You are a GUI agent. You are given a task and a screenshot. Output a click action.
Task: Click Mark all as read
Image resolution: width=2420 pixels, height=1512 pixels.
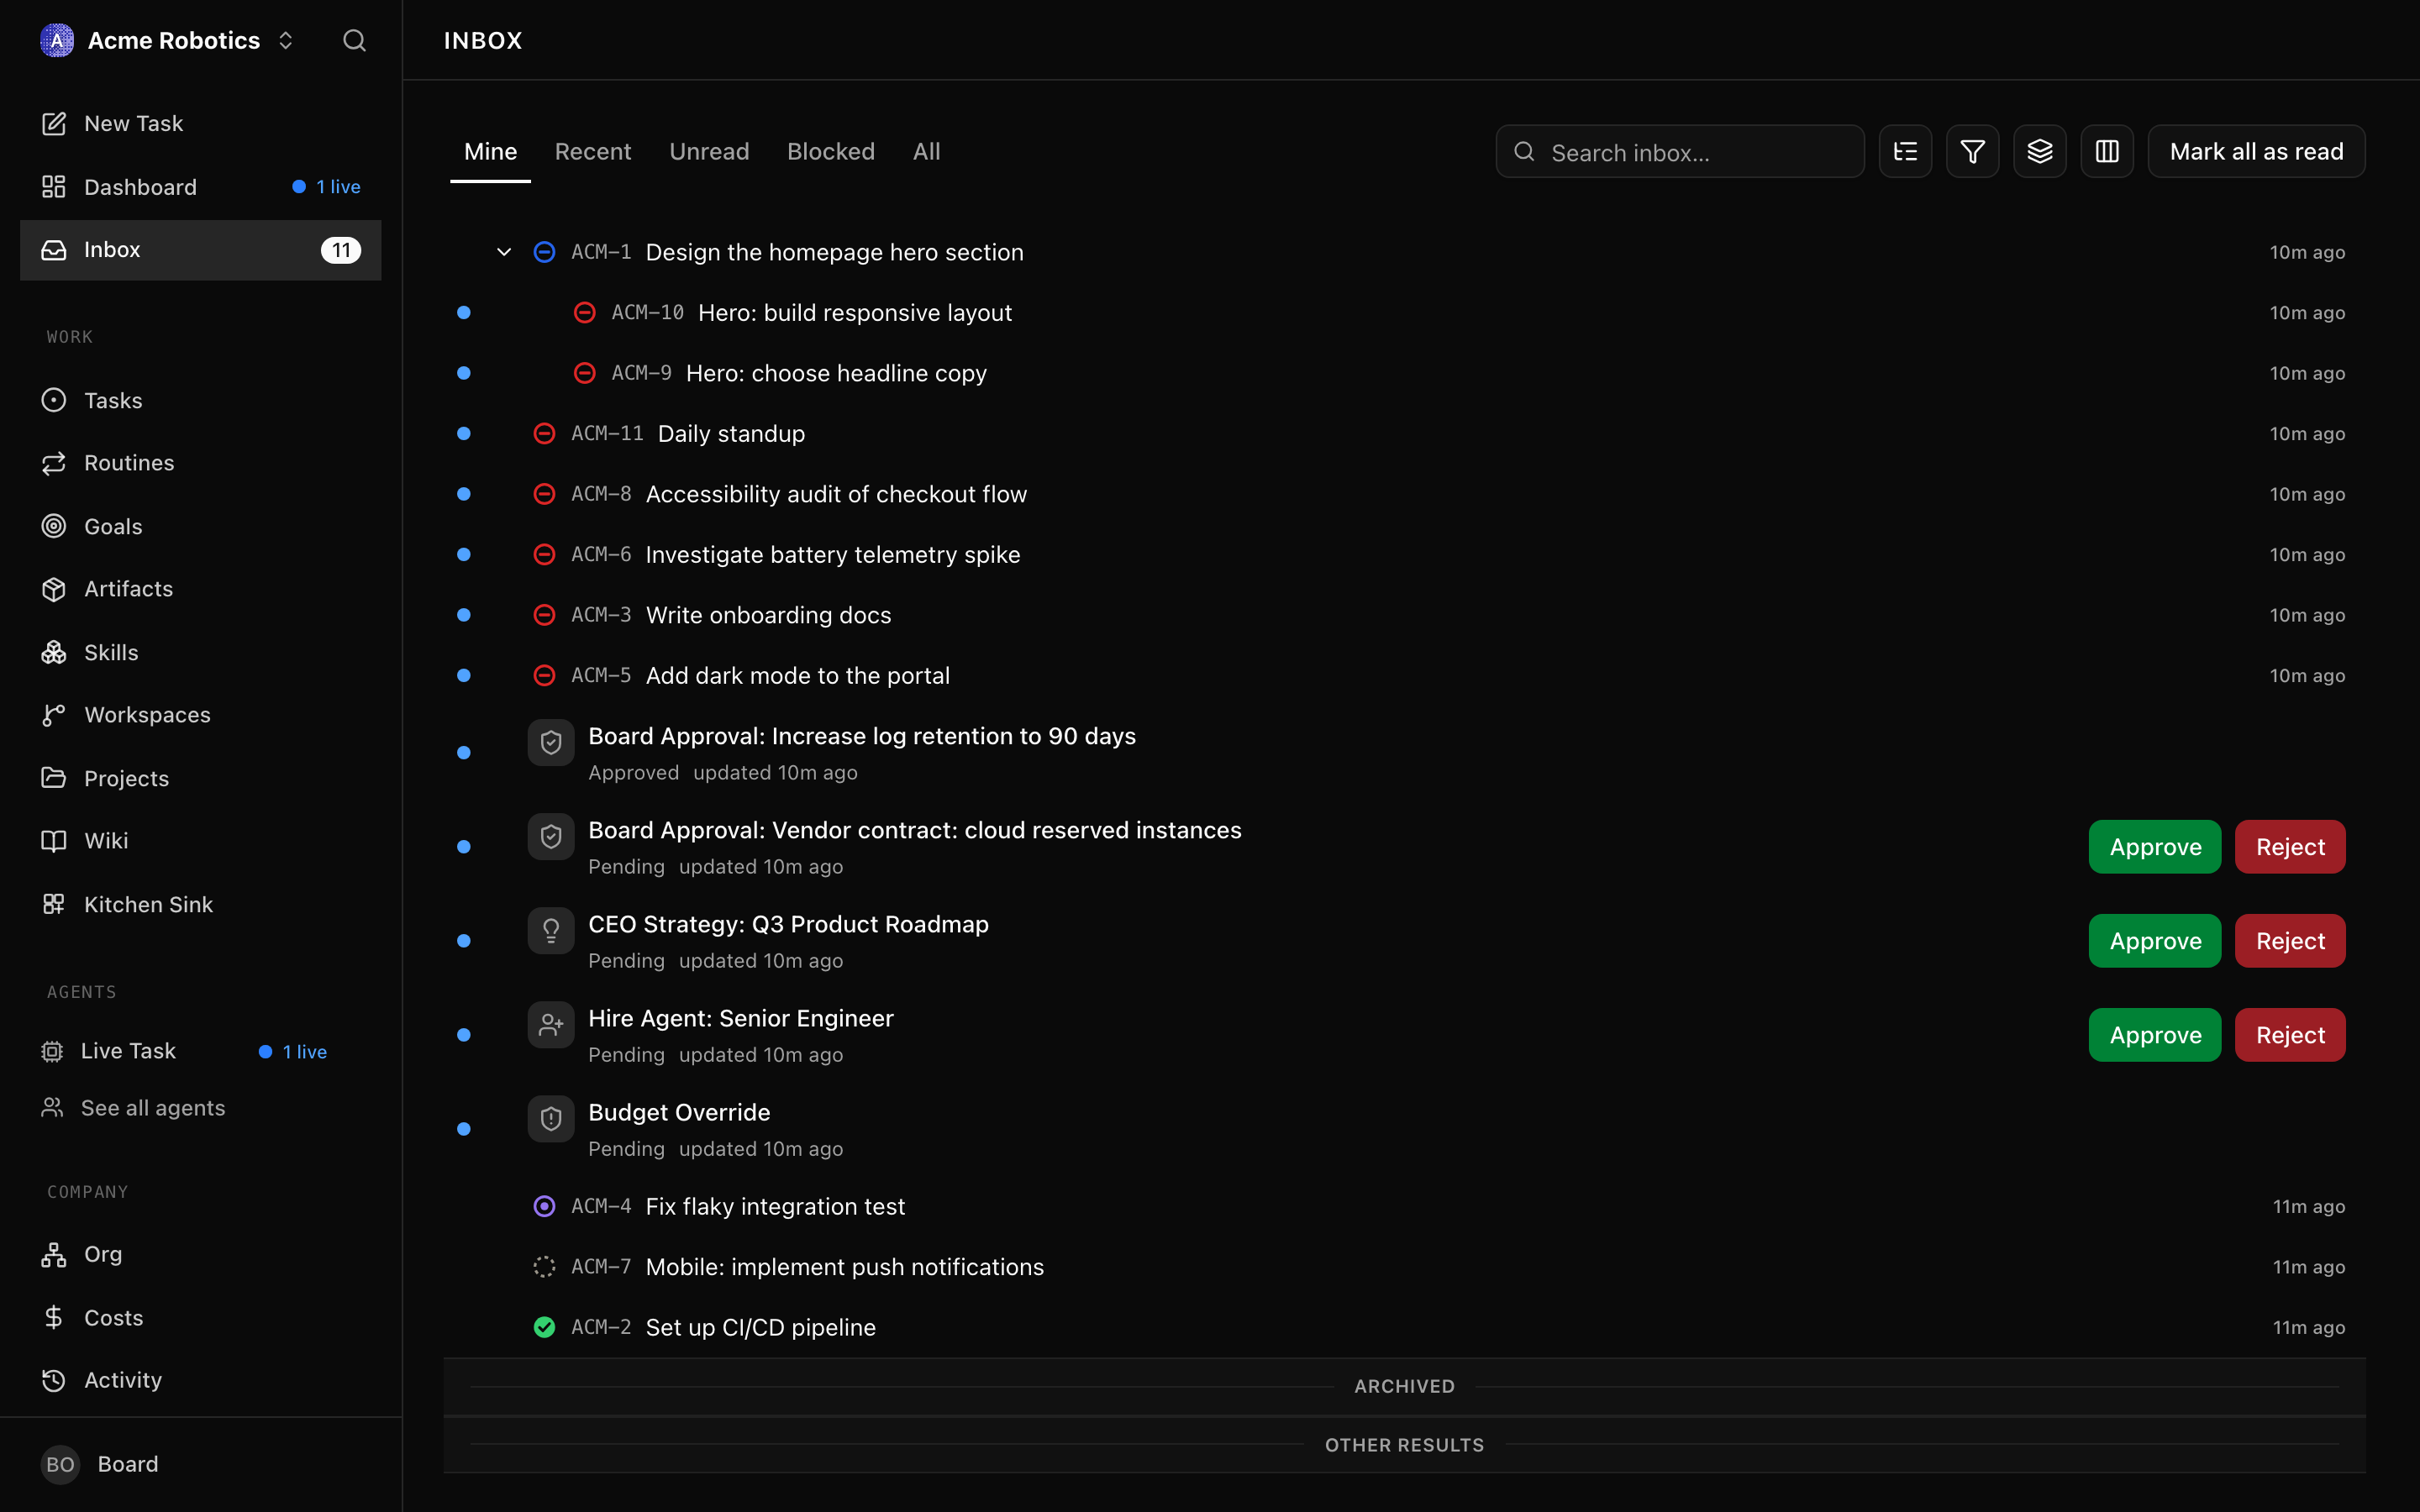[x=2256, y=152]
